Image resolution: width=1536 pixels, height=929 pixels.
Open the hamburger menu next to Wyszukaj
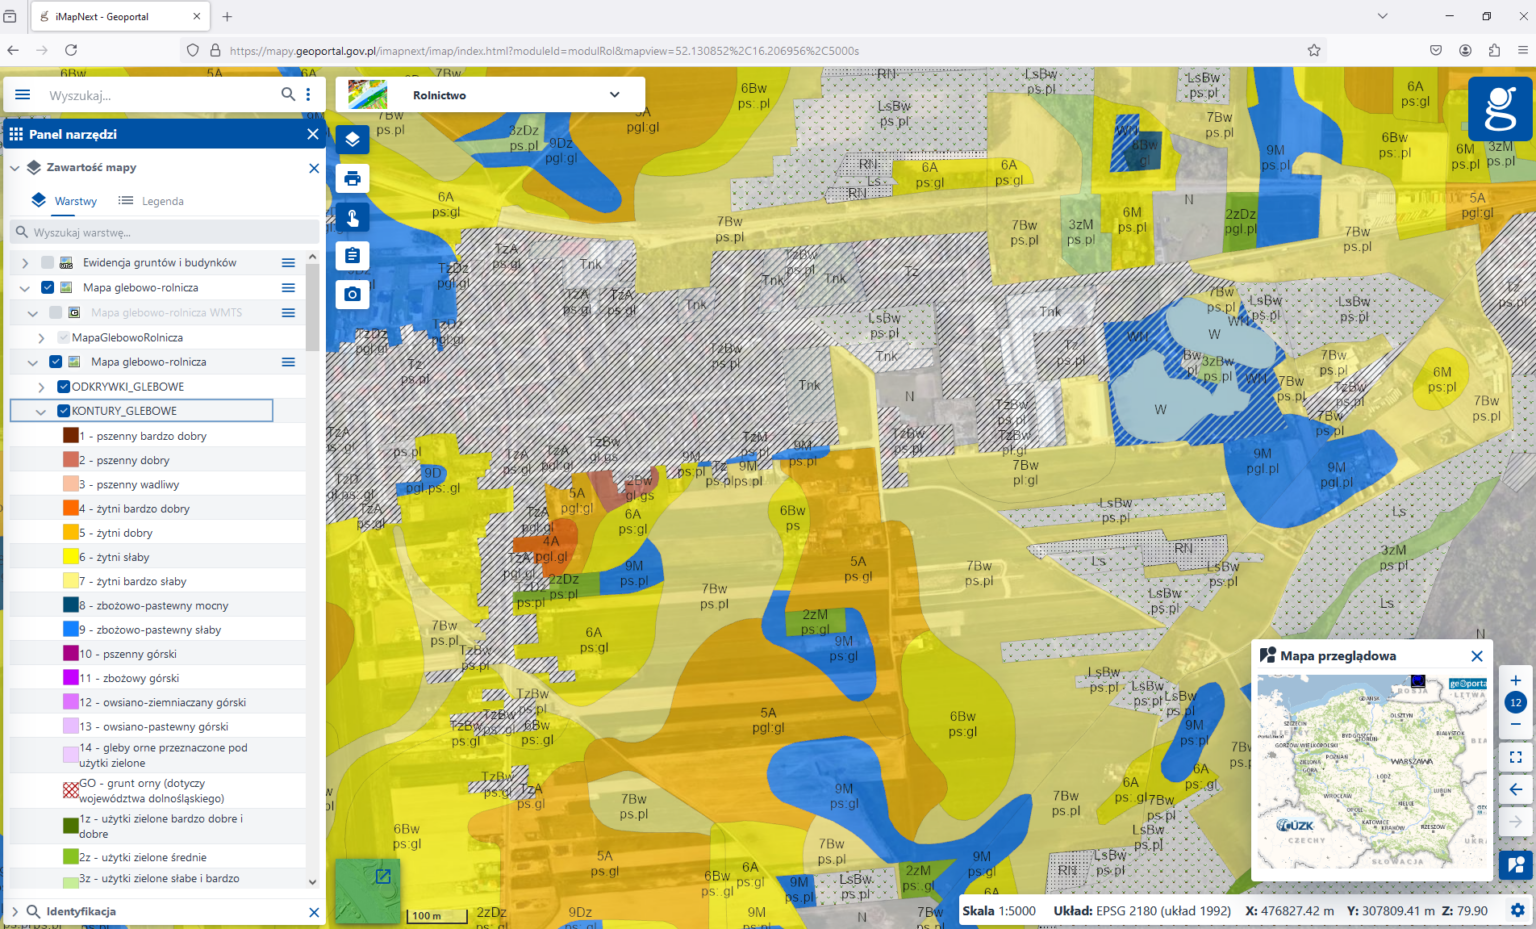22,94
